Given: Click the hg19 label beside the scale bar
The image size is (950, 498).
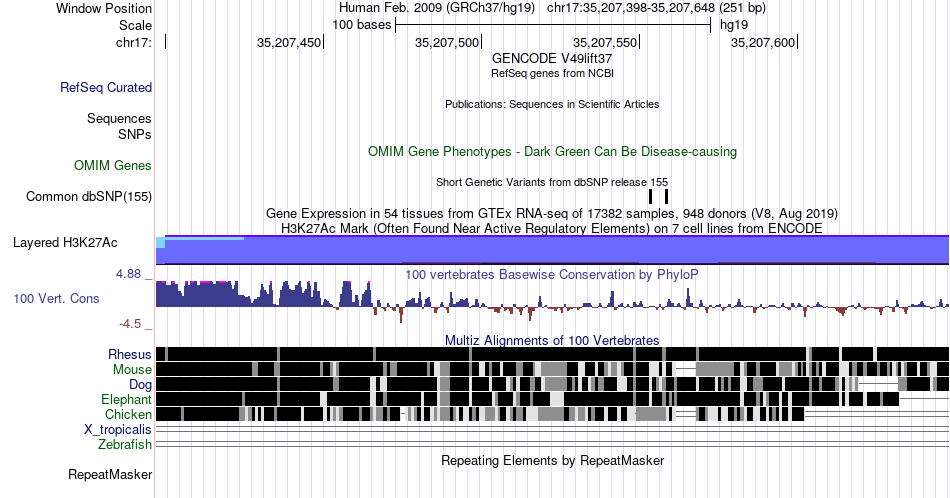Looking at the screenshot, I should click(x=734, y=25).
